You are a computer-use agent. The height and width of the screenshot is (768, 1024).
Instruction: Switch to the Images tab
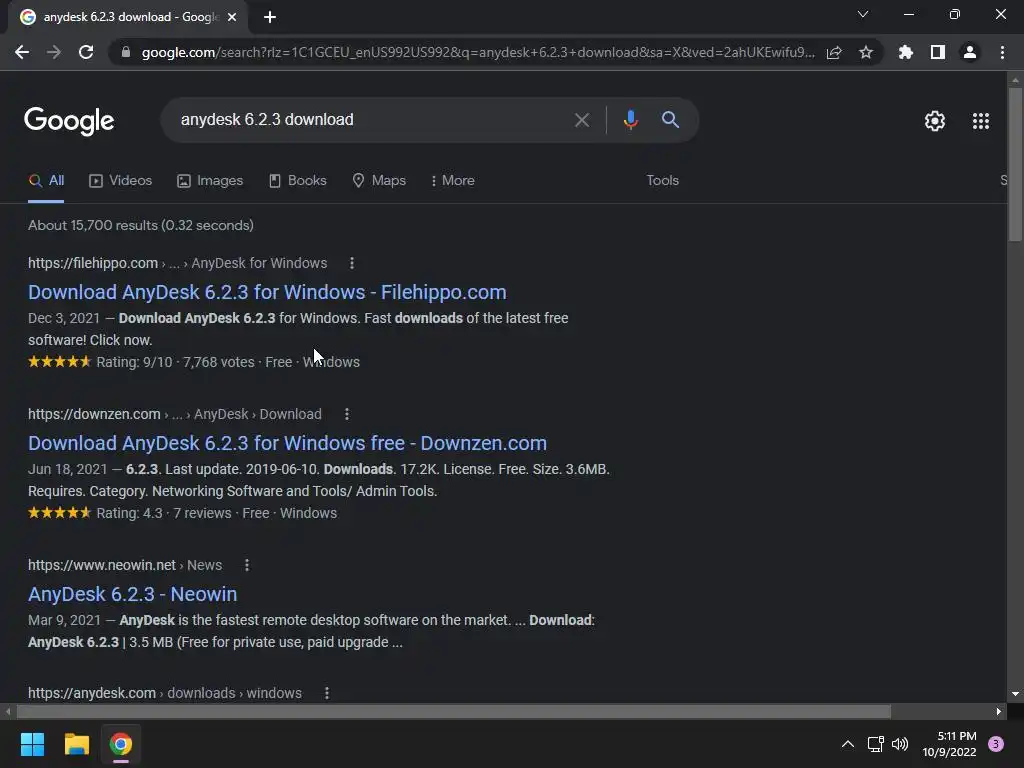210,181
